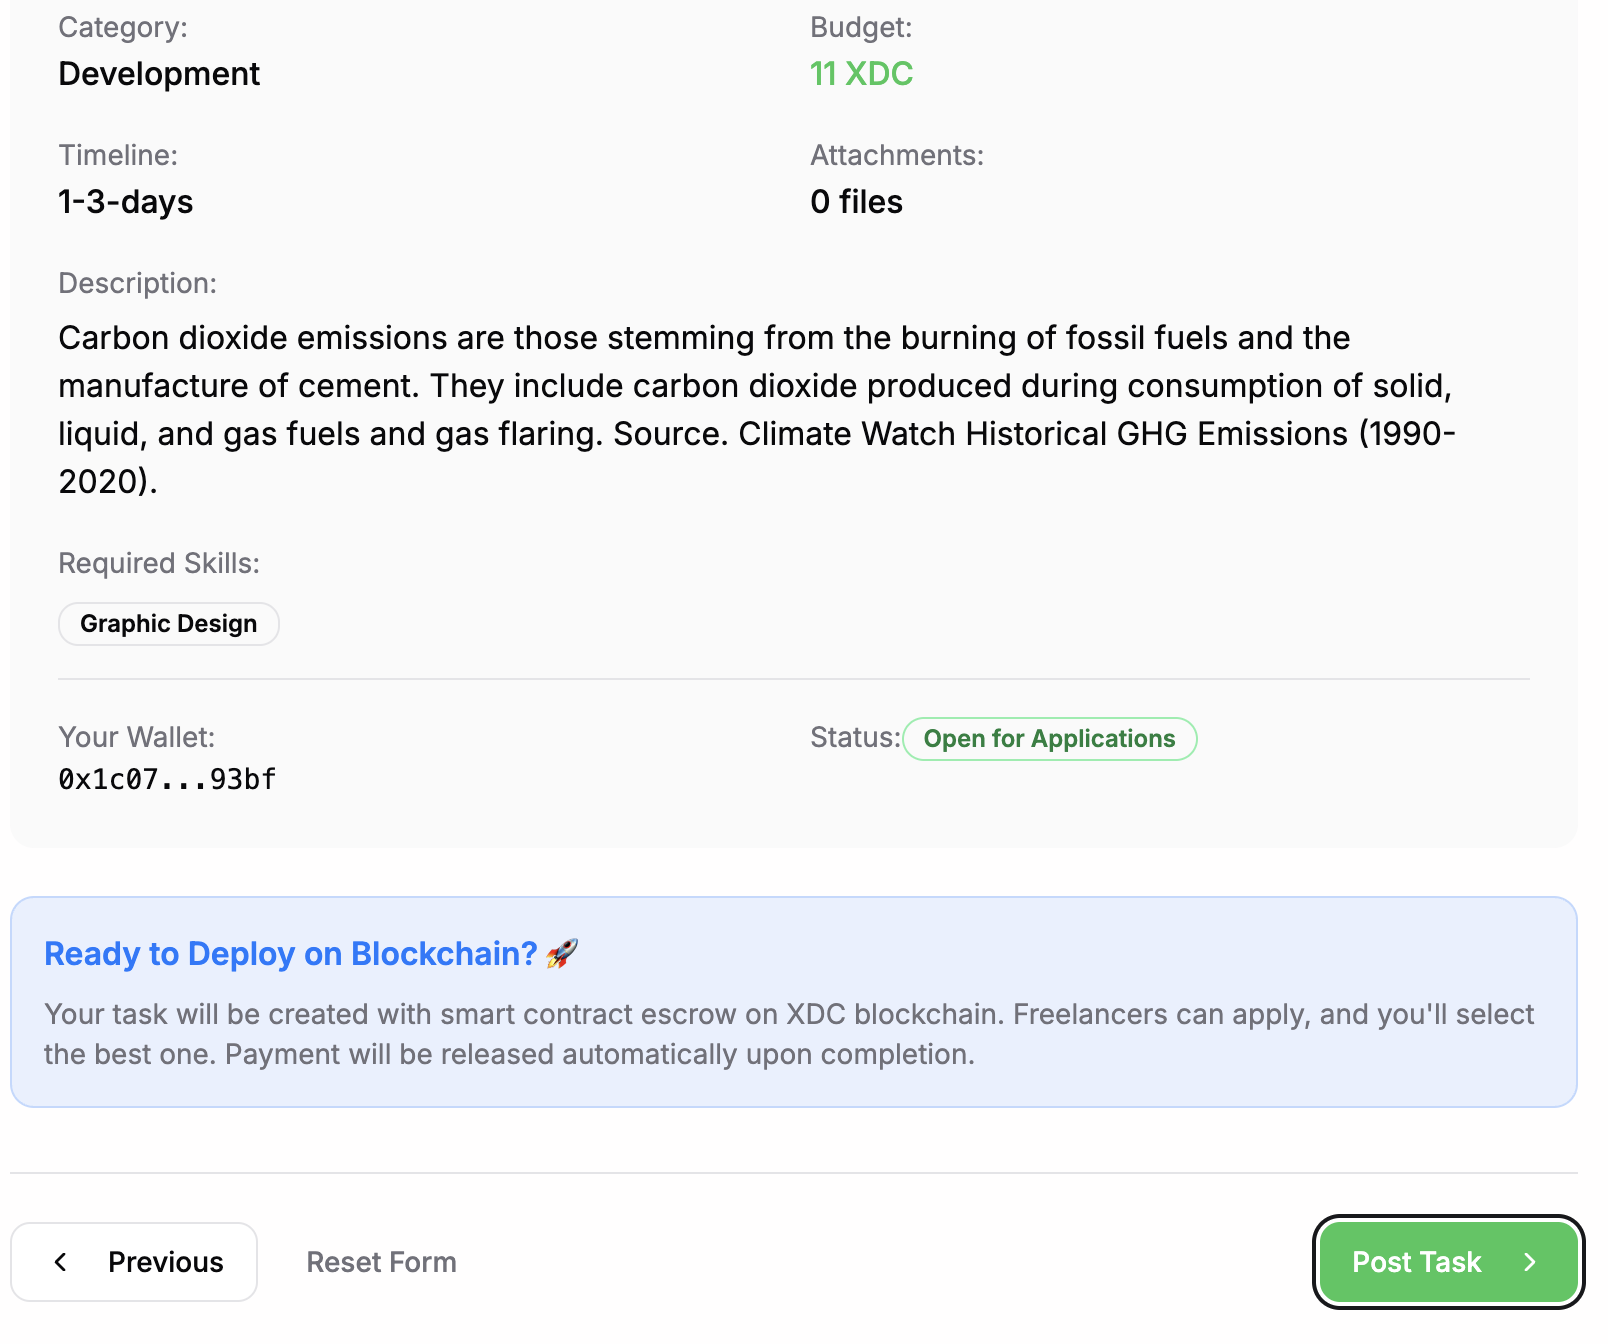Click the Your Wallet label
Screen dimensions: 1608x1344
coord(137,738)
